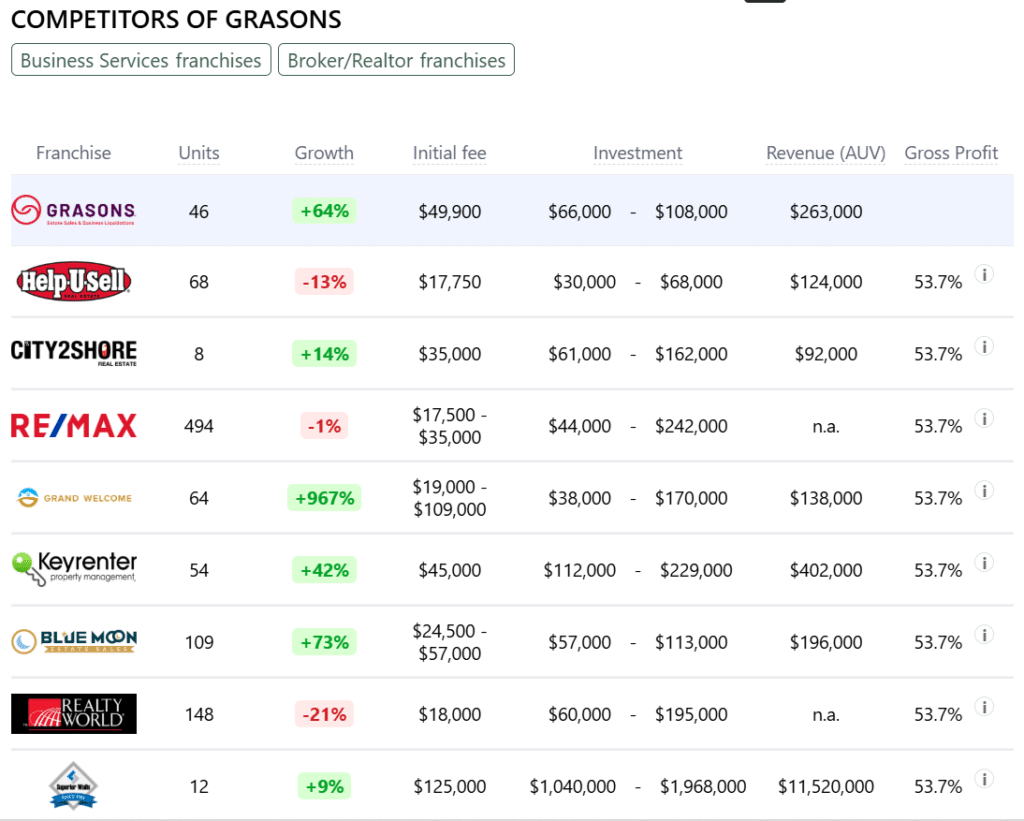The height and width of the screenshot is (821, 1024).
Task: Sort table by Revenue (AUV) header
Action: [825, 153]
